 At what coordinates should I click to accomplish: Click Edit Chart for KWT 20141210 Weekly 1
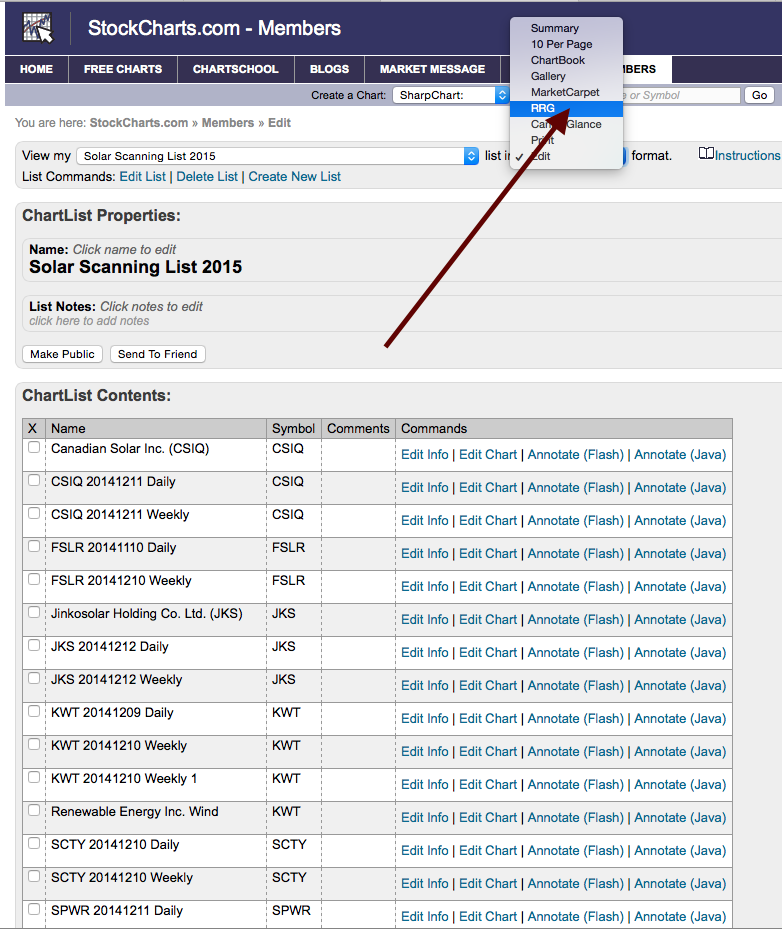coord(488,784)
